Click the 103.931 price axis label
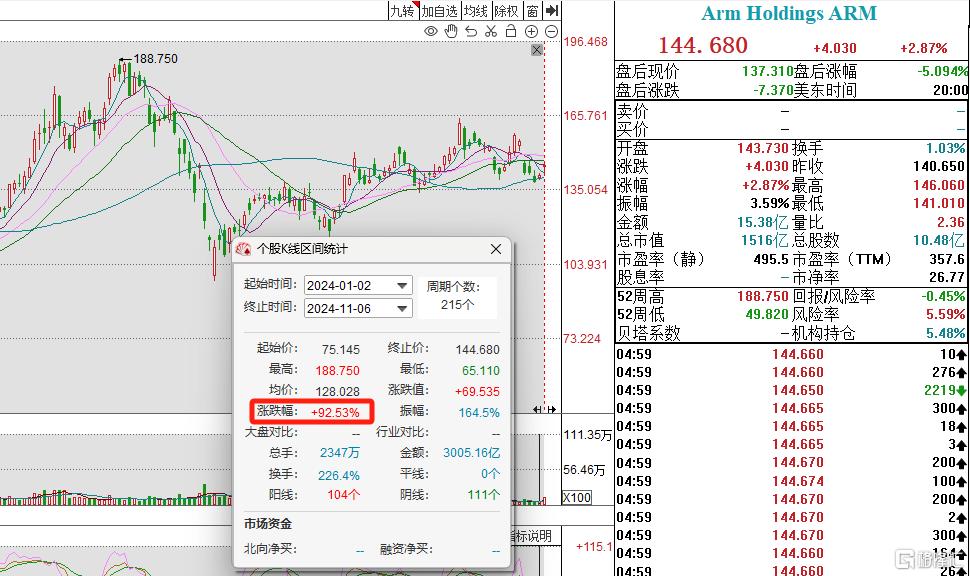This screenshot has width=970, height=576. point(585,265)
